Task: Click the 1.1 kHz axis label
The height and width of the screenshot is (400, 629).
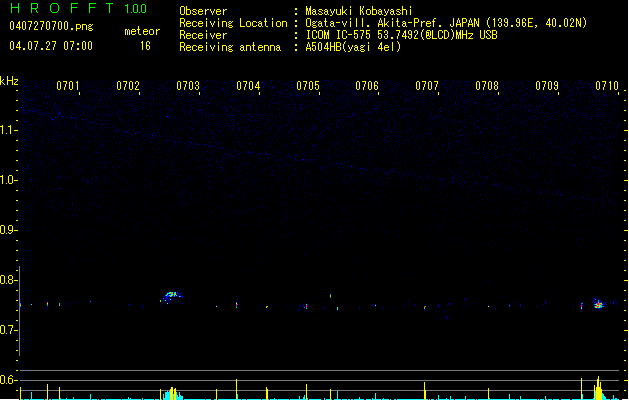Action: (8, 130)
